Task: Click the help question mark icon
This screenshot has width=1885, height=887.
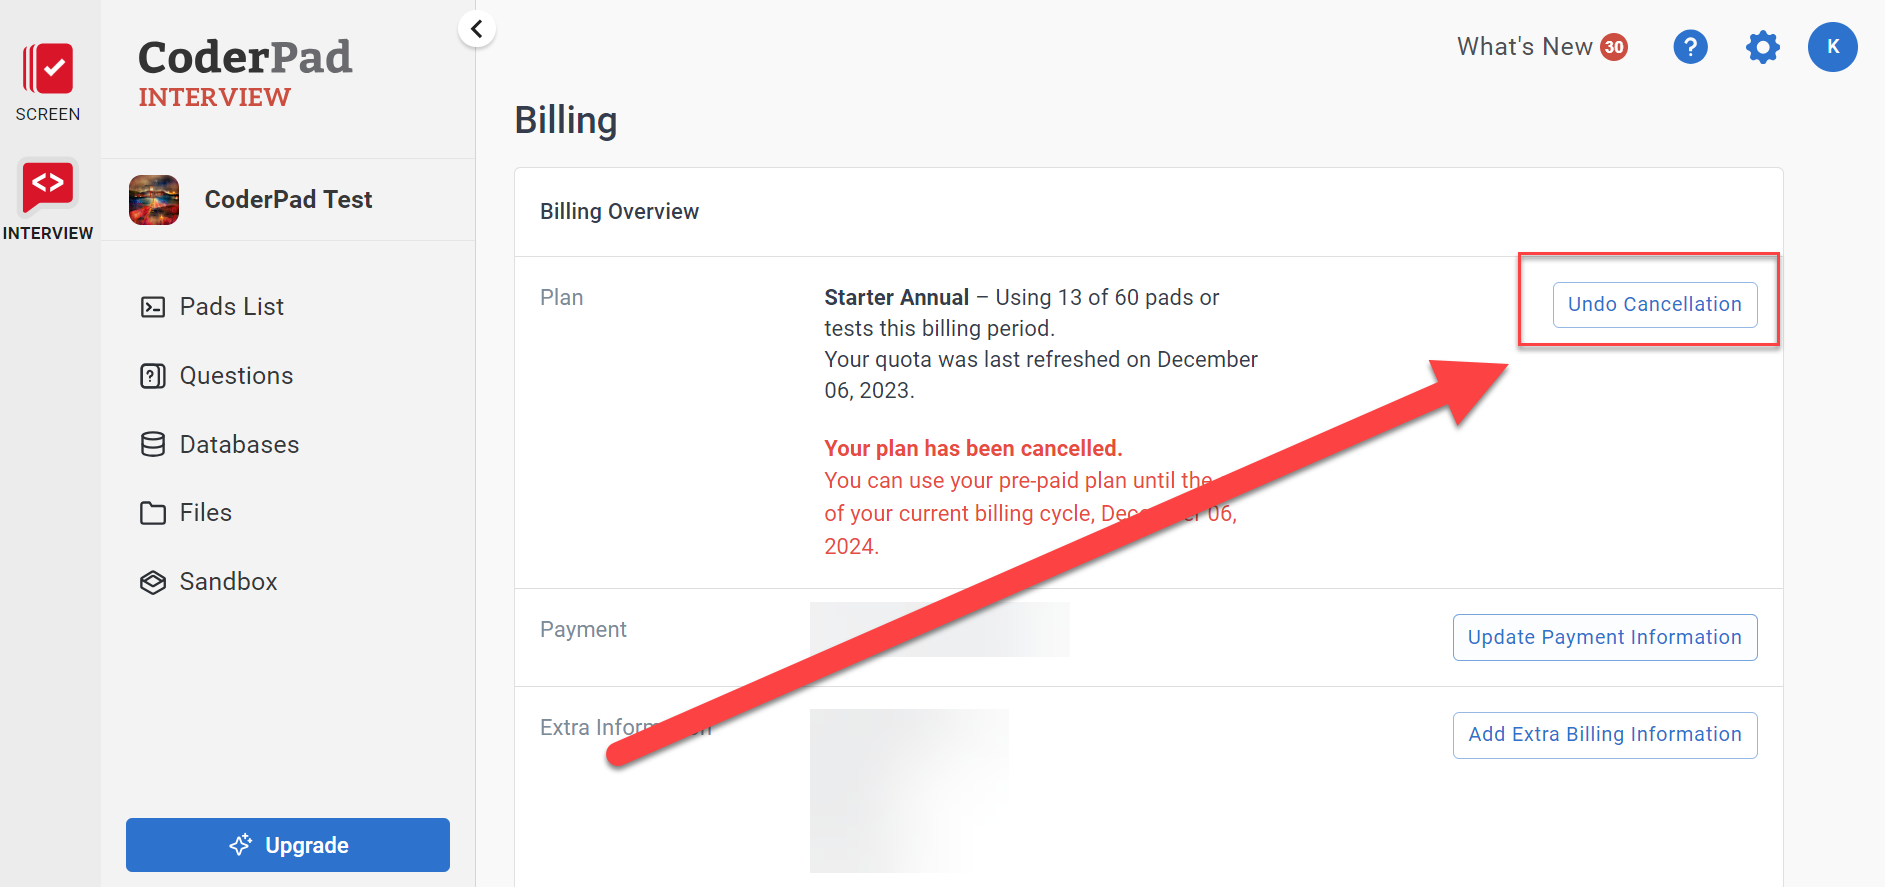Action: tap(1690, 47)
